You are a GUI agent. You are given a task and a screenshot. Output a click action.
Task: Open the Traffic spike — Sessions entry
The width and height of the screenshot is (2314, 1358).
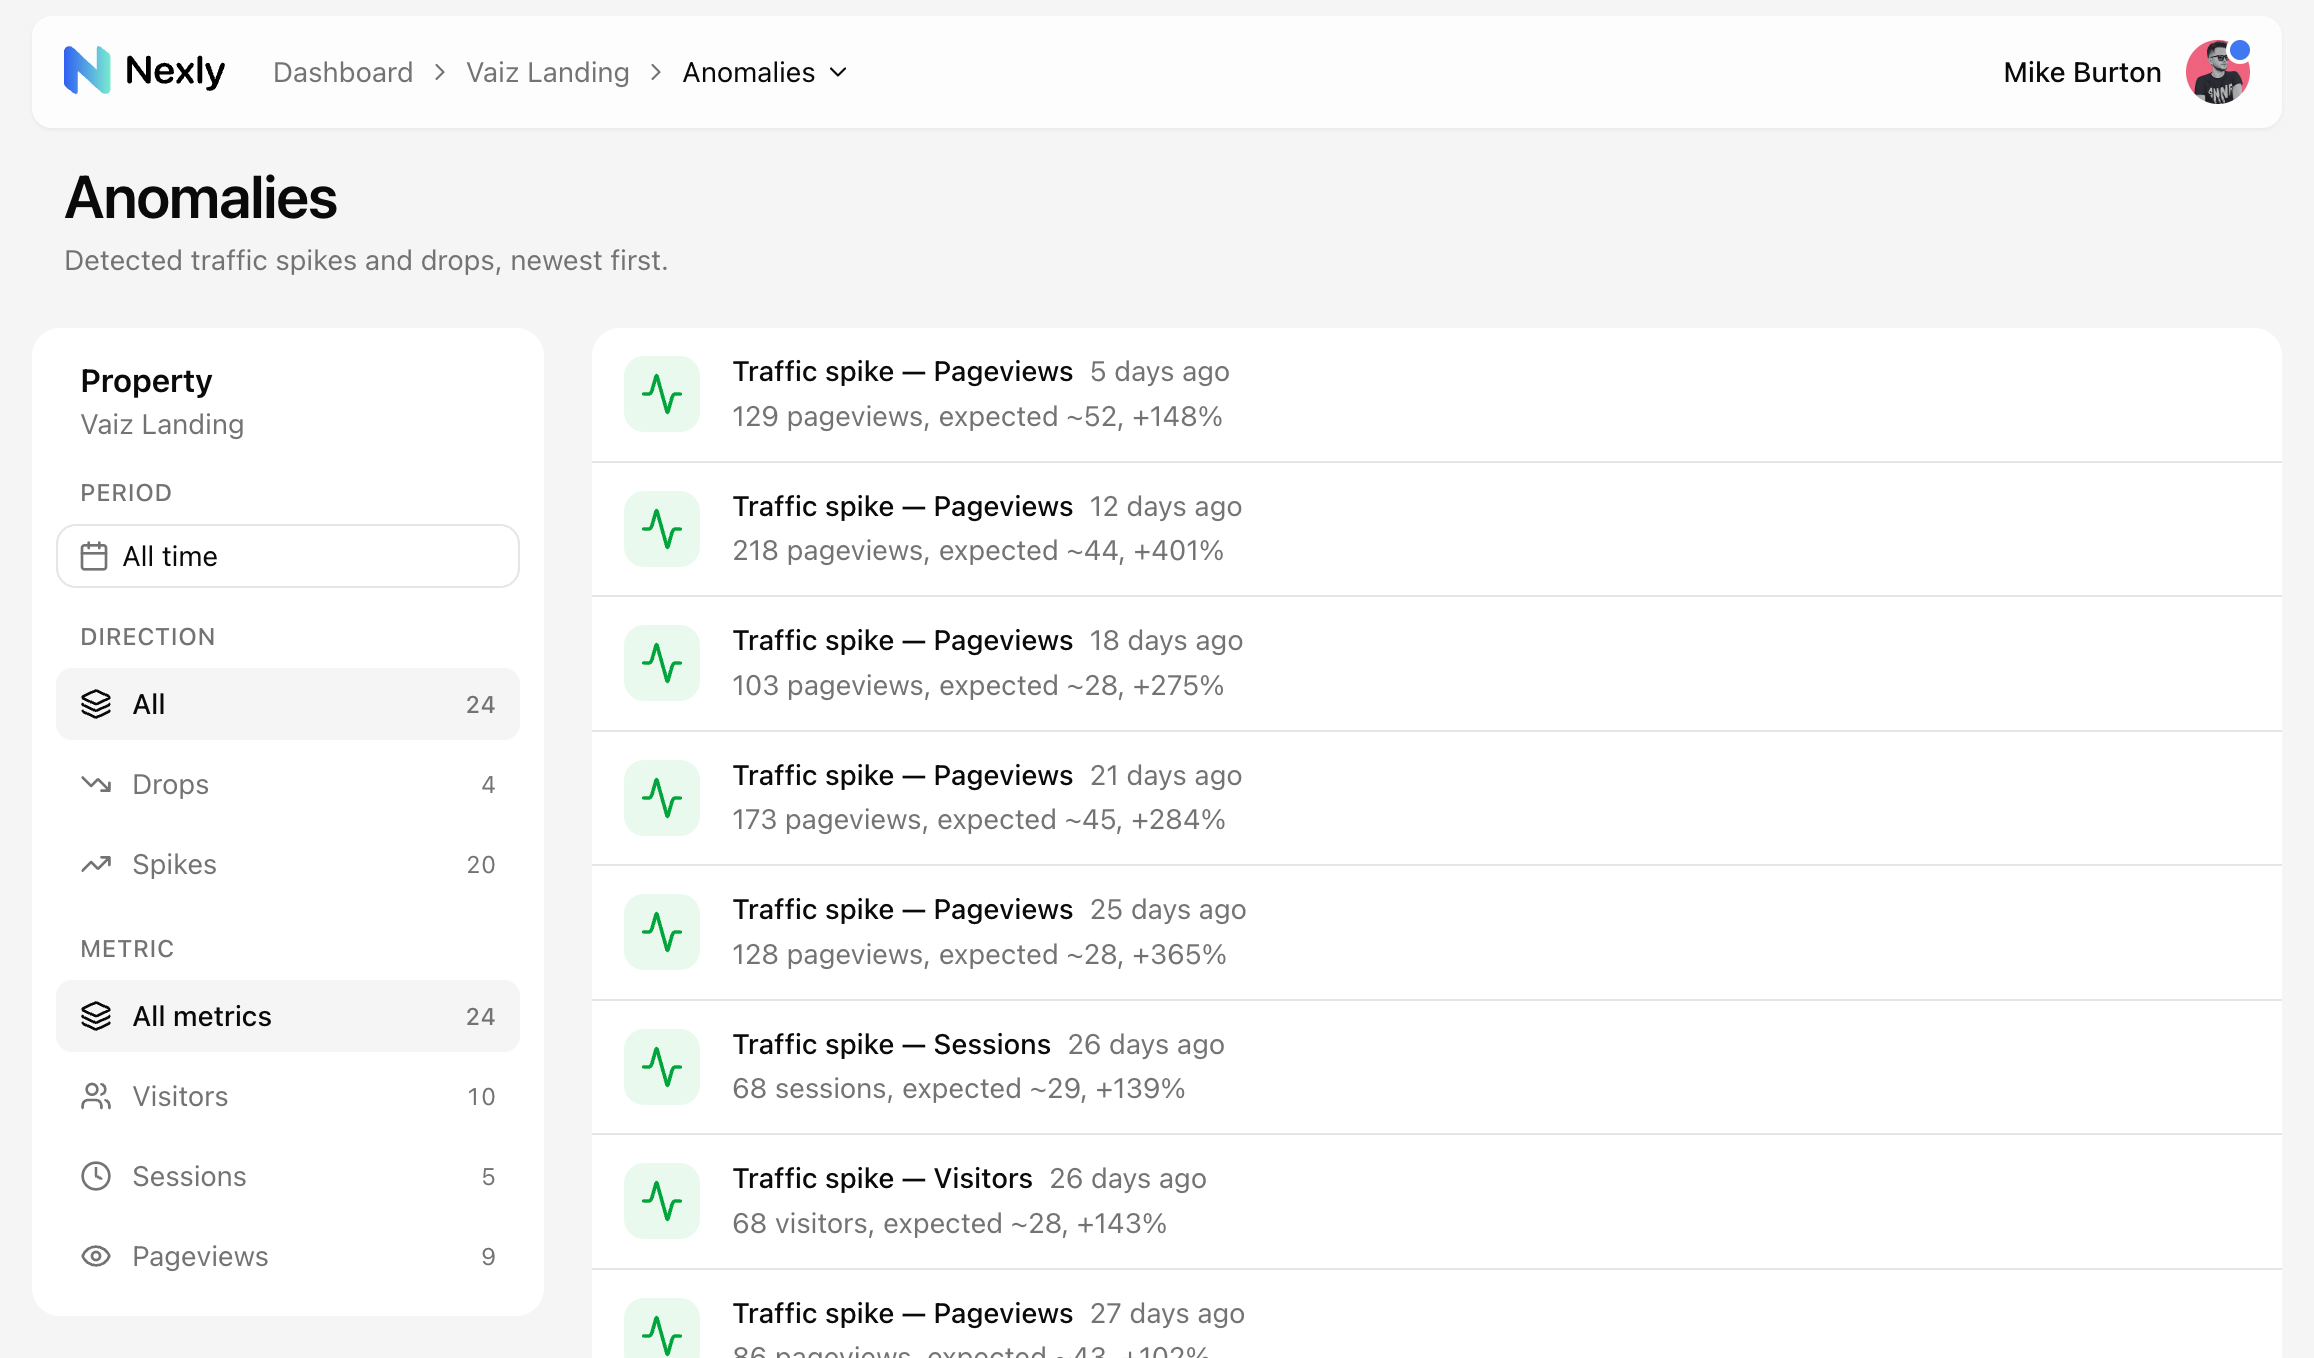click(x=1436, y=1067)
